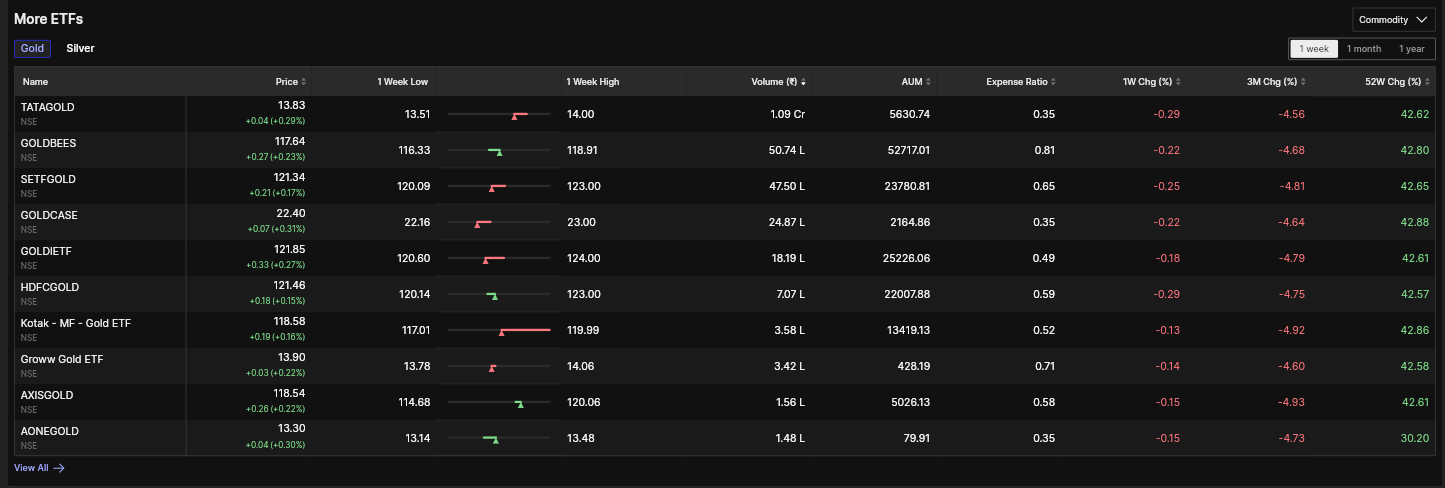Open the Commodity dropdown
This screenshot has height=488, width=1445.
pyautogui.click(x=1394, y=20)
